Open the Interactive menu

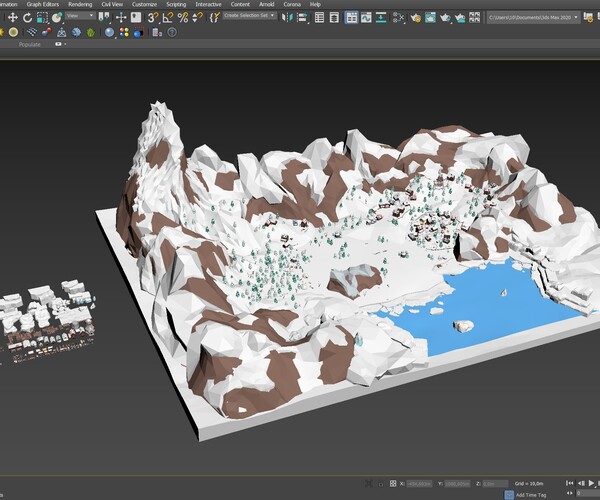[208, 5]
